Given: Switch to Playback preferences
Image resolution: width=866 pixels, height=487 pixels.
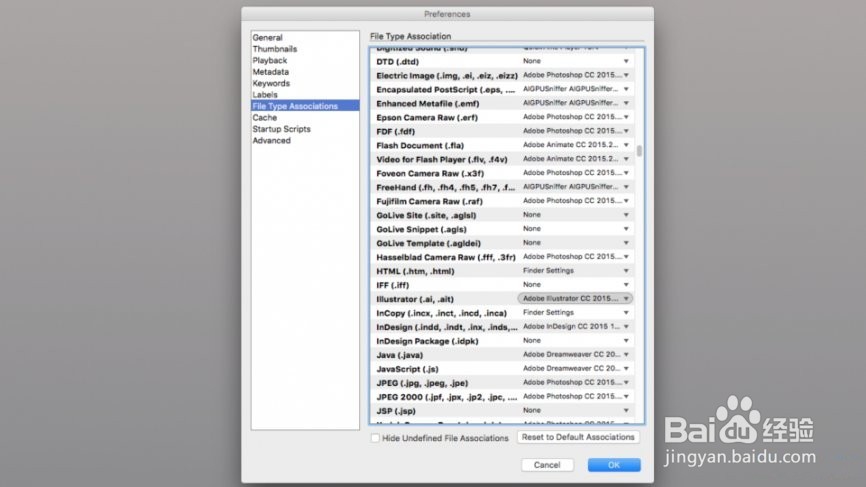Looking at the screenshot, I should coord(270,61).
